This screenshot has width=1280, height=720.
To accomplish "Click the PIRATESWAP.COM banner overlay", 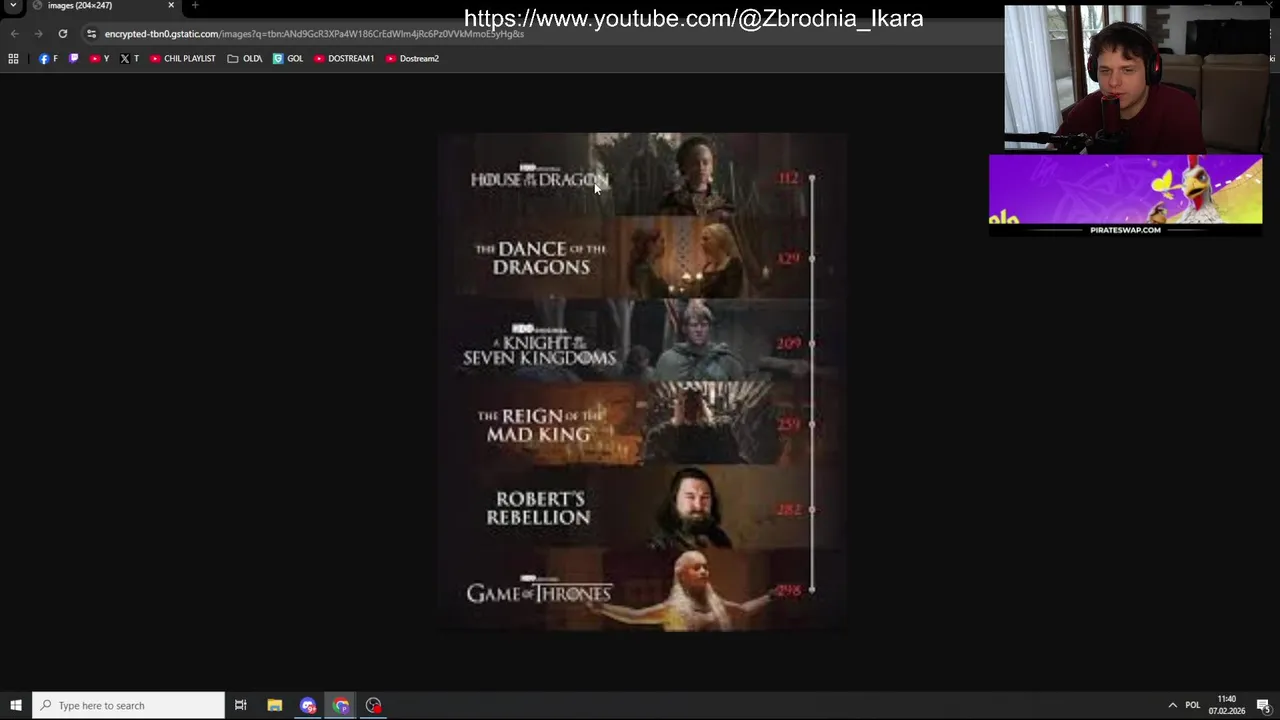I will coord(1125,195).
